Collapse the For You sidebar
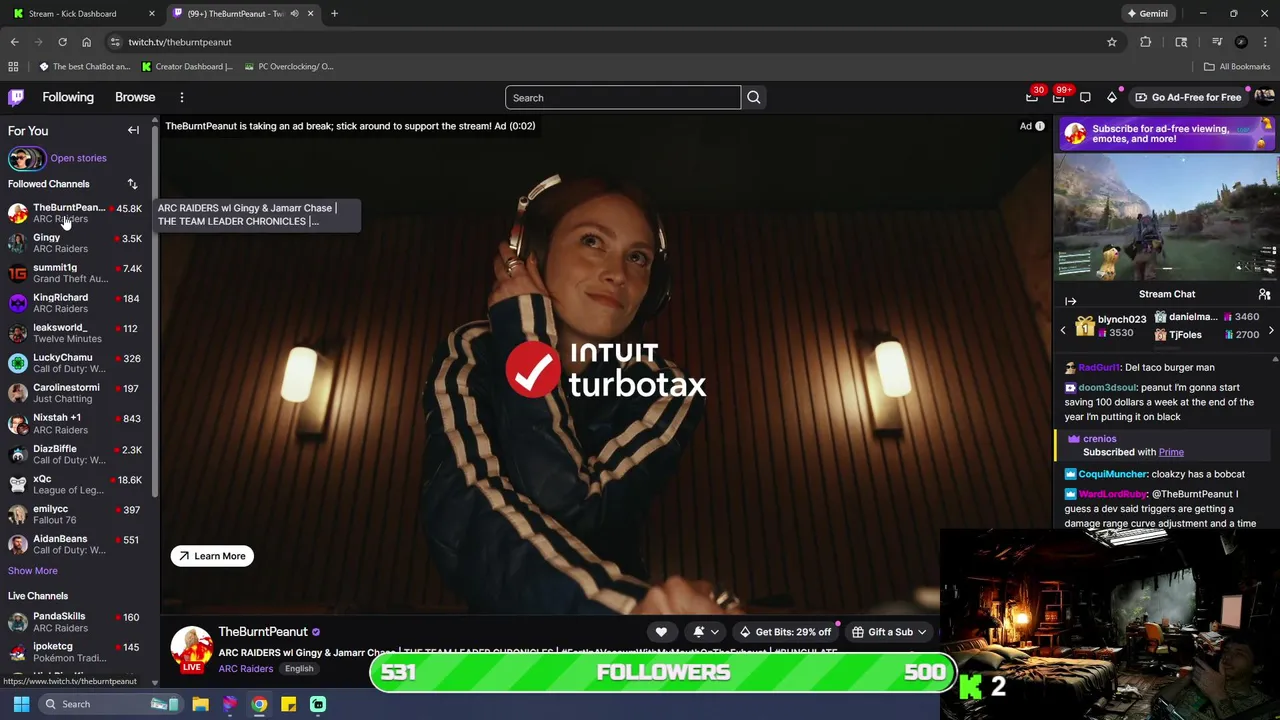1280x720 pixels. (133, 130)
